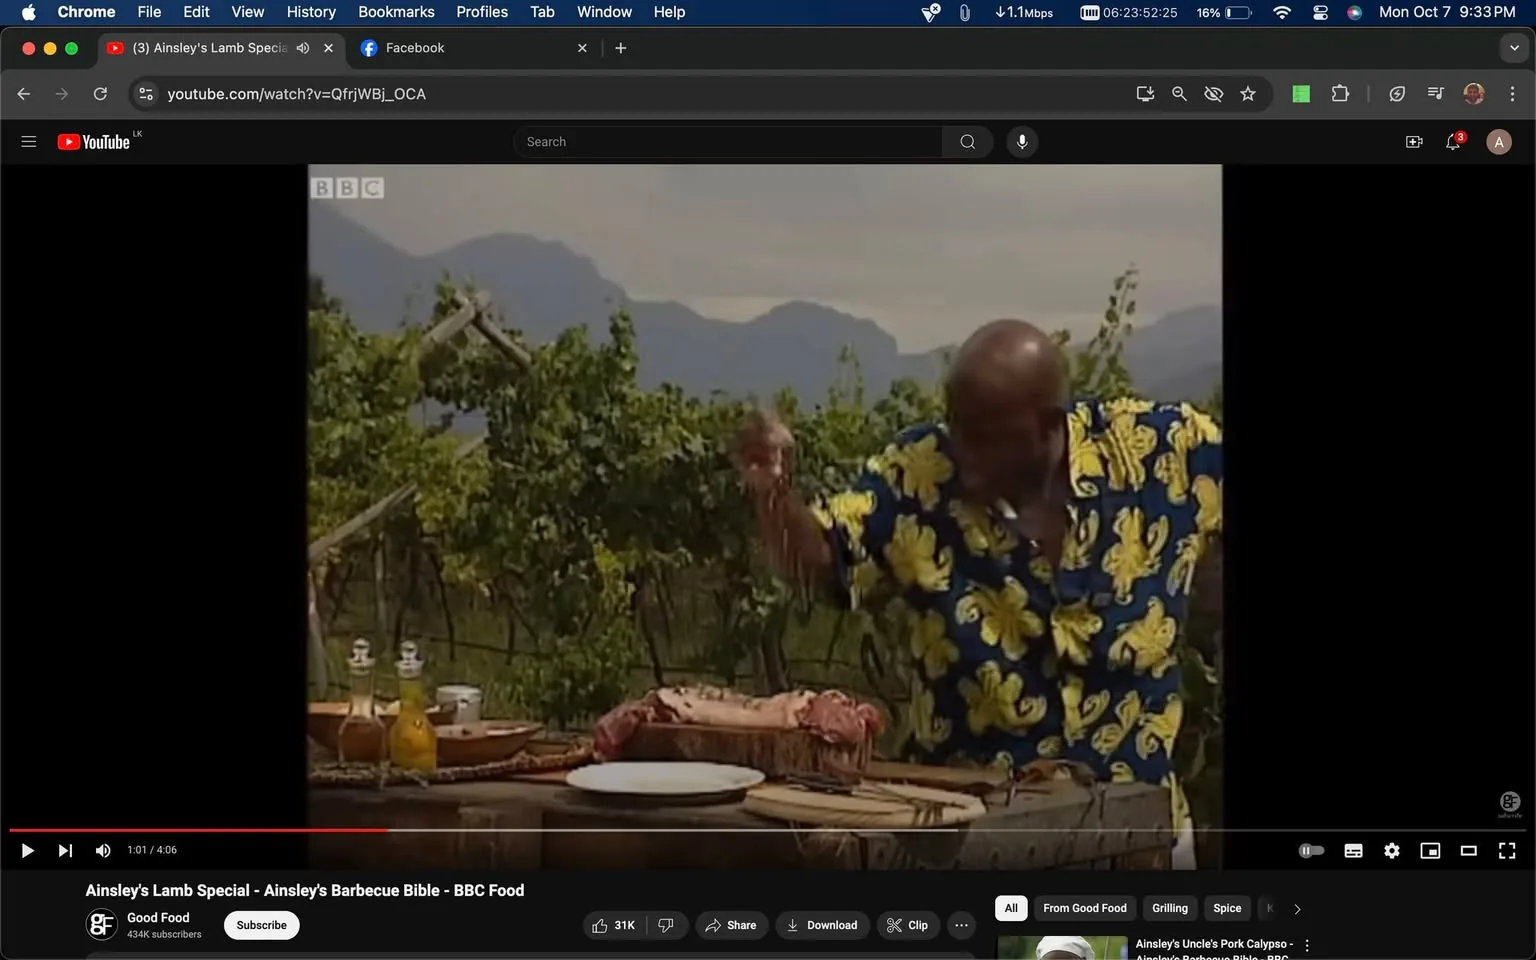Subscribe to Good Food channel

click(x=260, y=925)
